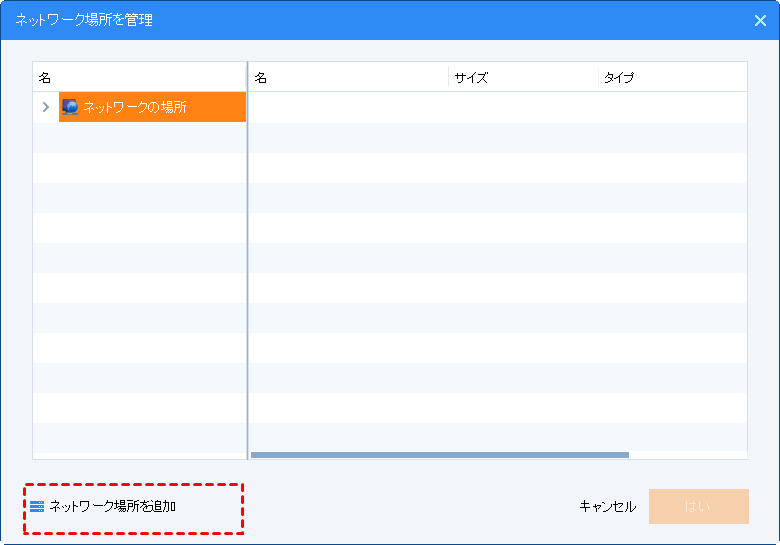Click the ネットワーク場所を追加 link

(112, 506)
